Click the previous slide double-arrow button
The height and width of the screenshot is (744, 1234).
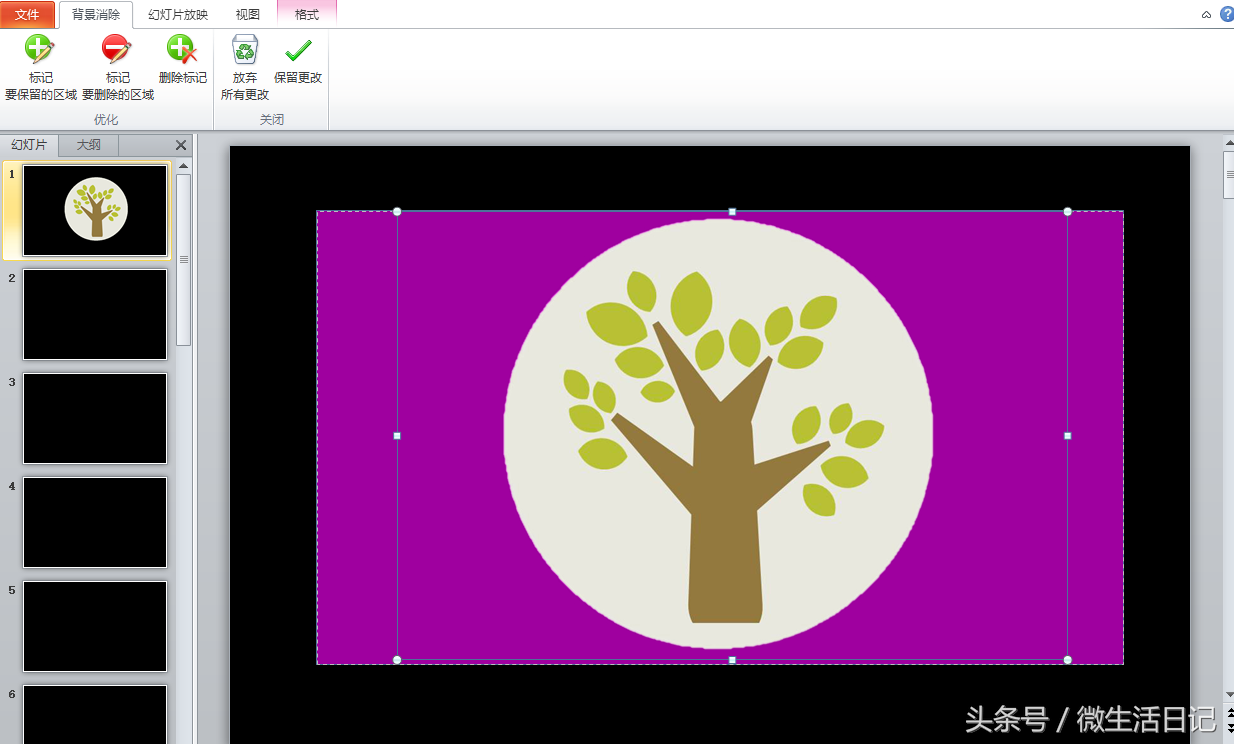coord(1229,714)
